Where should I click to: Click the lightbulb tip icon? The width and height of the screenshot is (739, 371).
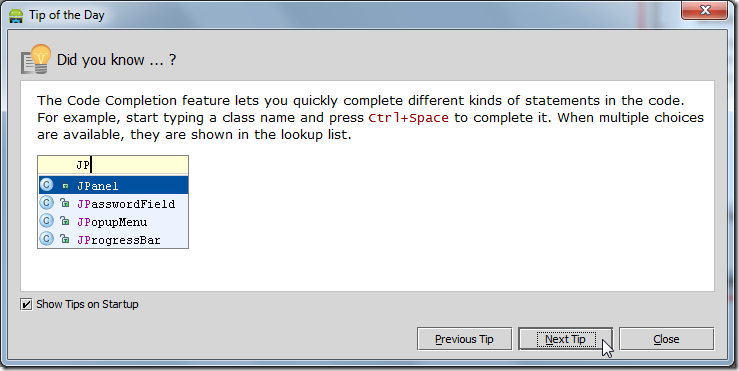click(36, 59)
